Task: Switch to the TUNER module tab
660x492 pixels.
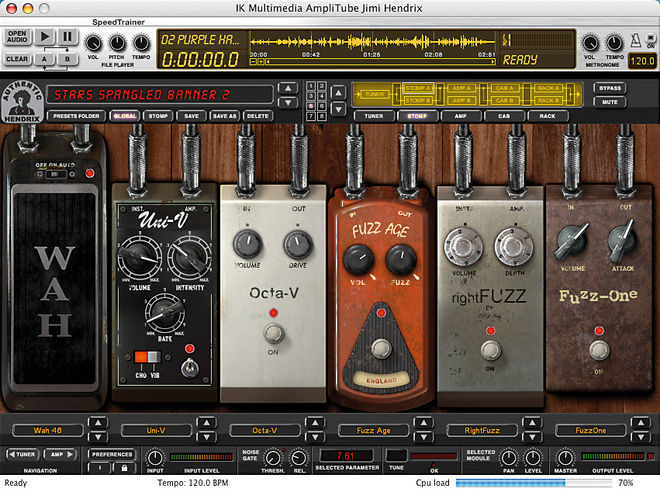Action: (374, 116)
